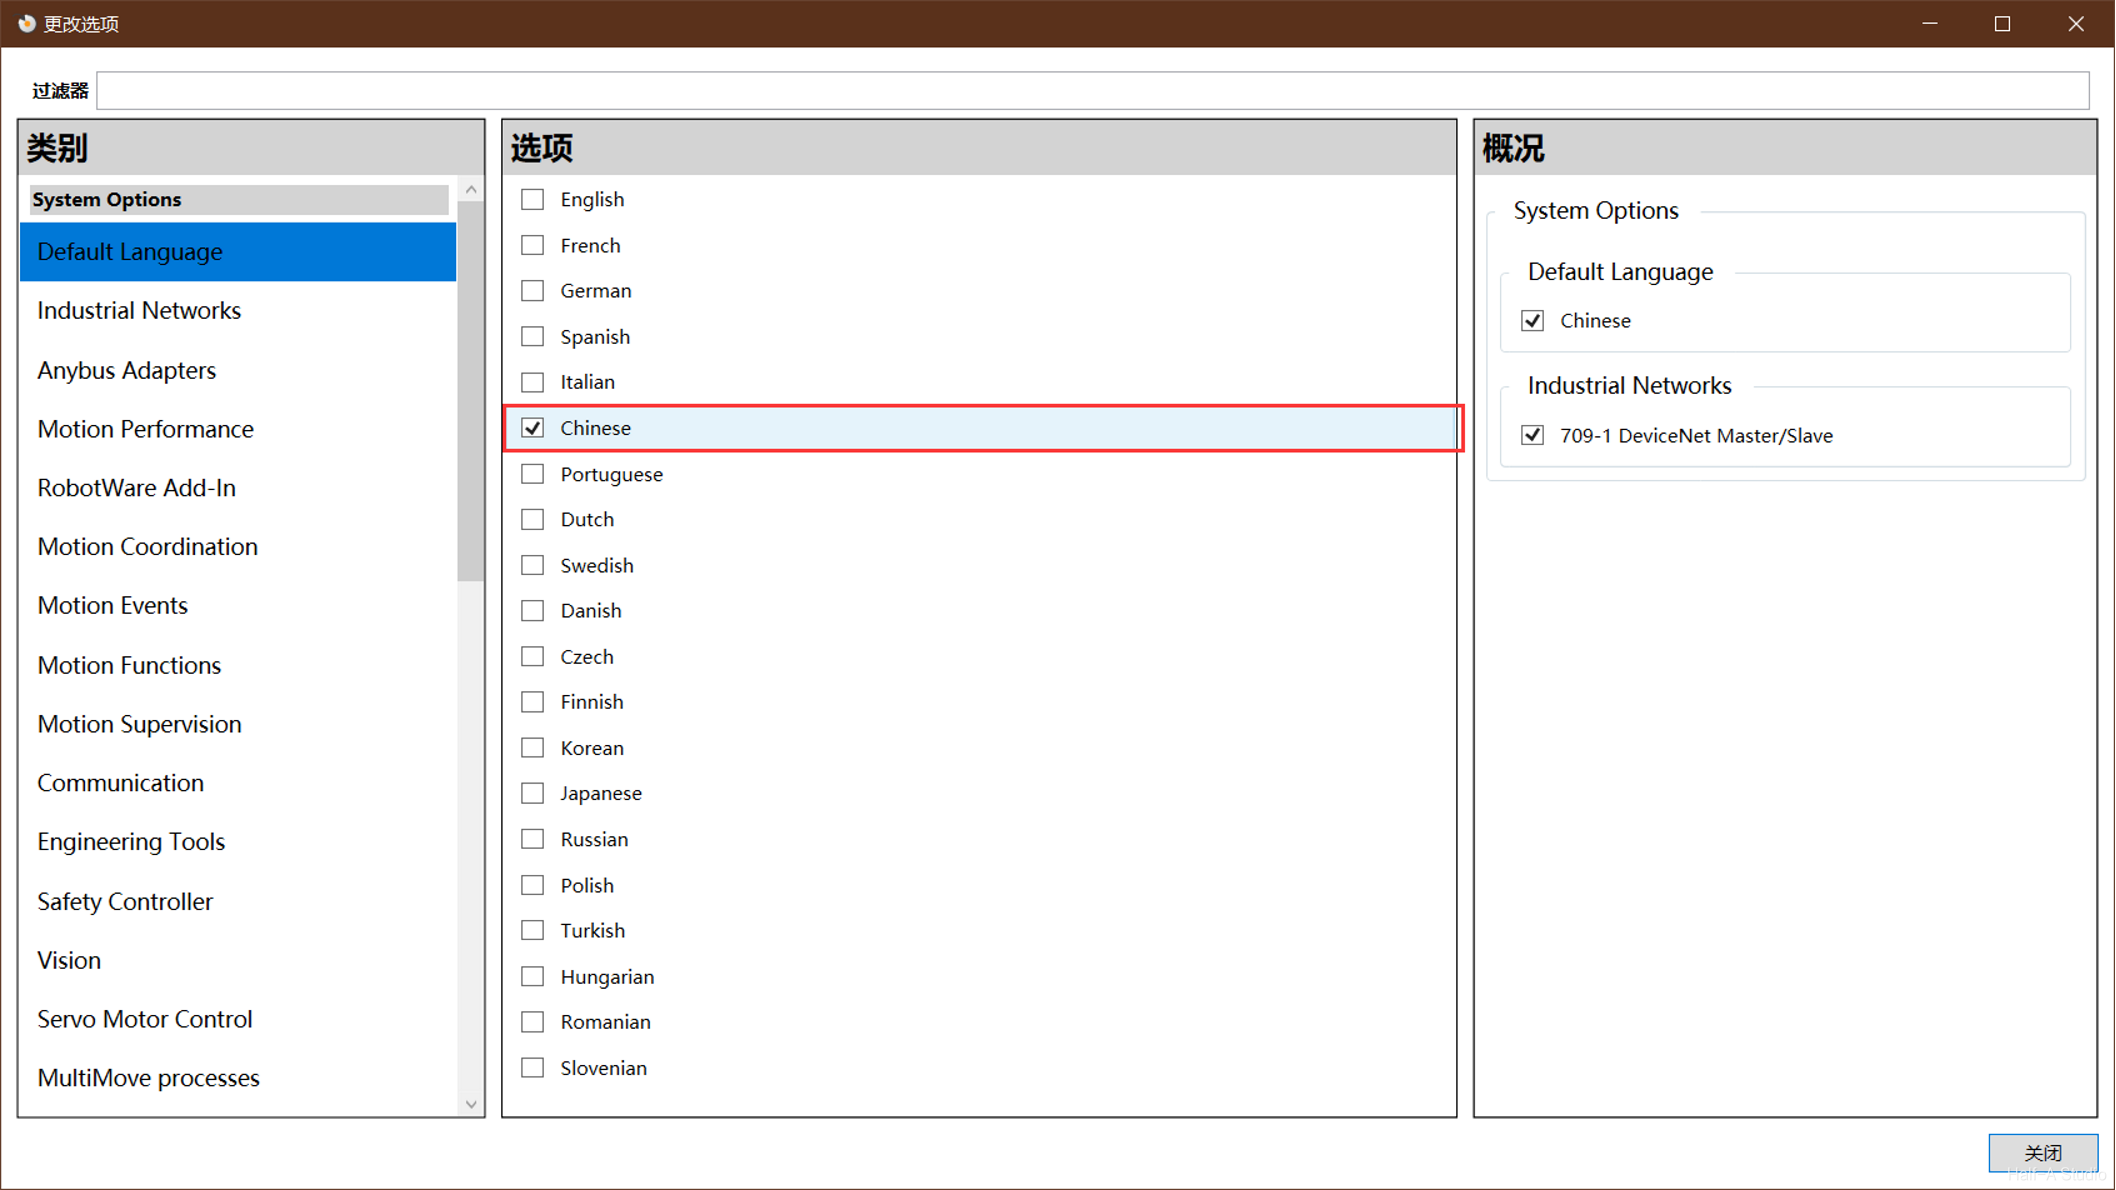Maximize the options window
The width and height of the screenshot is (2116, 1190).
[x=2002, y=23]
